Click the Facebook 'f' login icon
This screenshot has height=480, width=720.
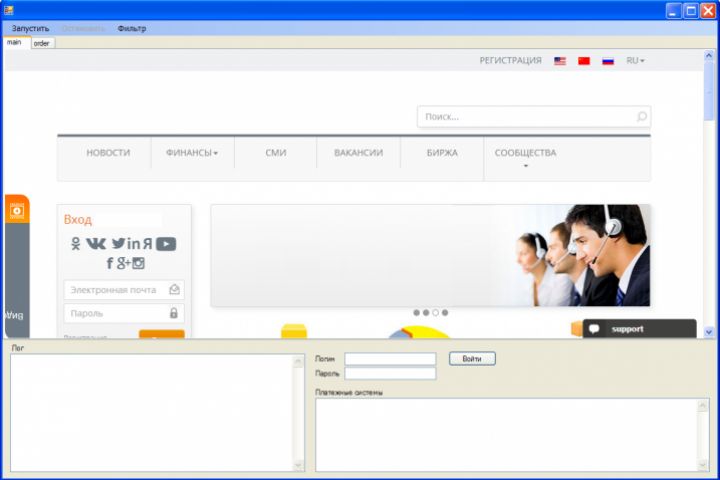point(110,263)
